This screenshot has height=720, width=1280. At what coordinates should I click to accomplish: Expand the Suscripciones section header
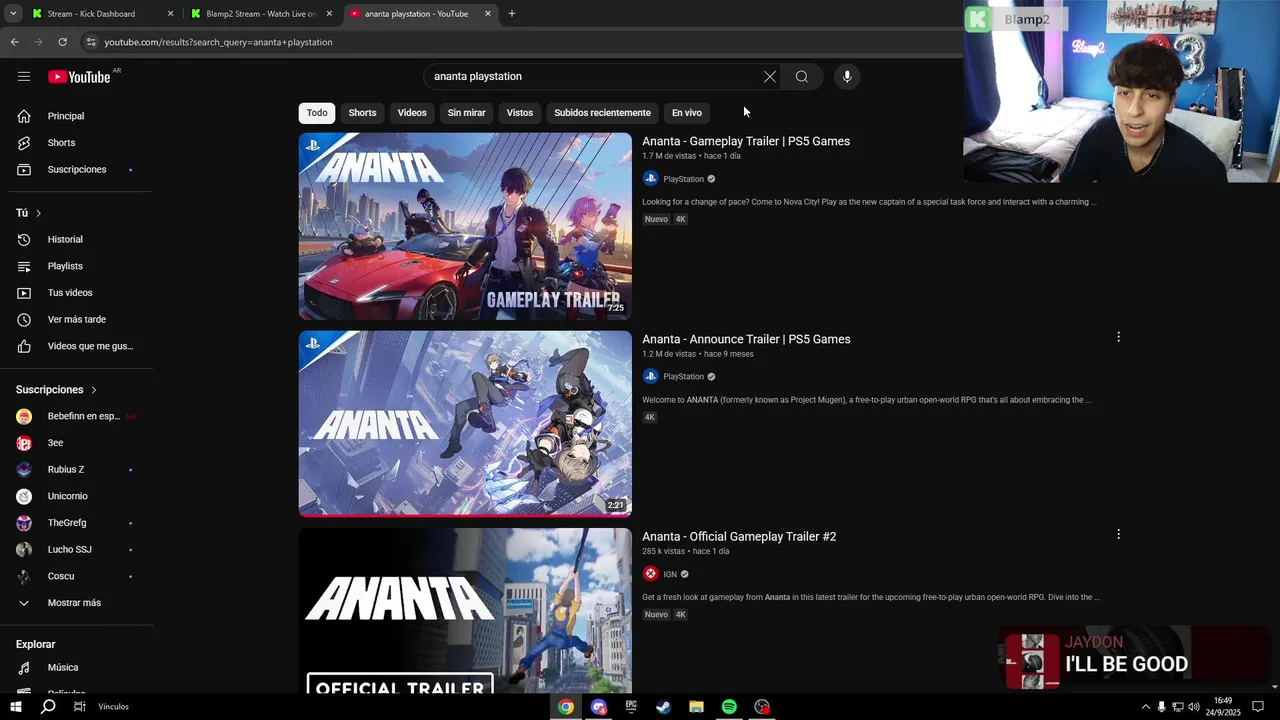(x=57, y=389)
